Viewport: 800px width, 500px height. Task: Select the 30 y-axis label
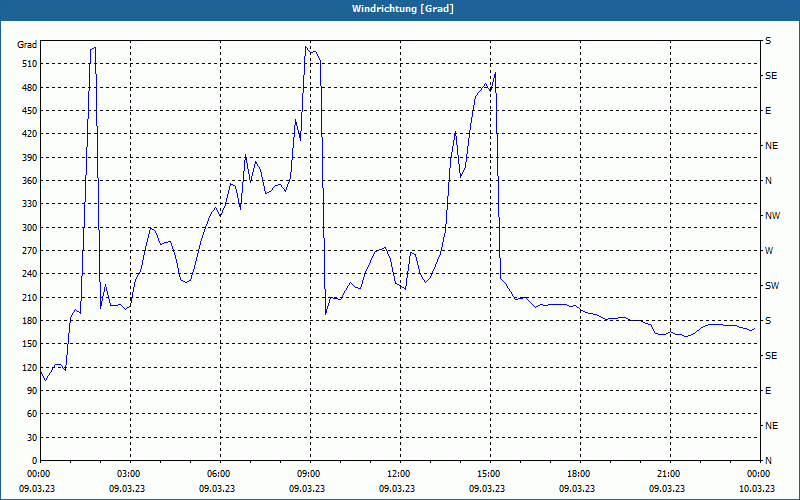pos(32,437)
